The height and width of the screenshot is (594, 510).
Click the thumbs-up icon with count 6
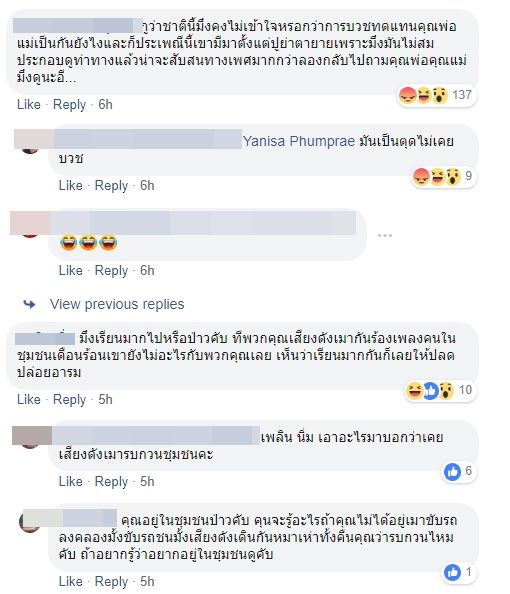452,472
